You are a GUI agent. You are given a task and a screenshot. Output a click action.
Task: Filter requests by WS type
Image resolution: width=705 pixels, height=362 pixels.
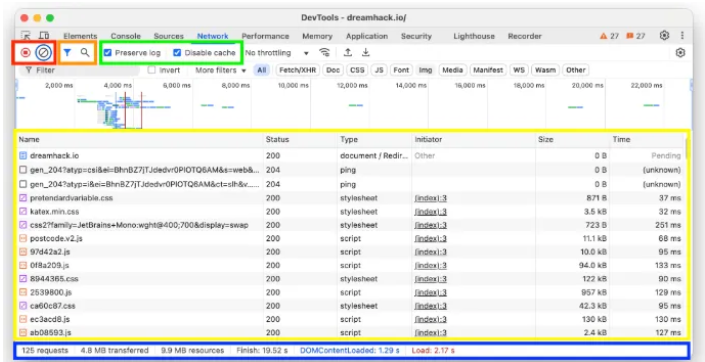point(519,70)
